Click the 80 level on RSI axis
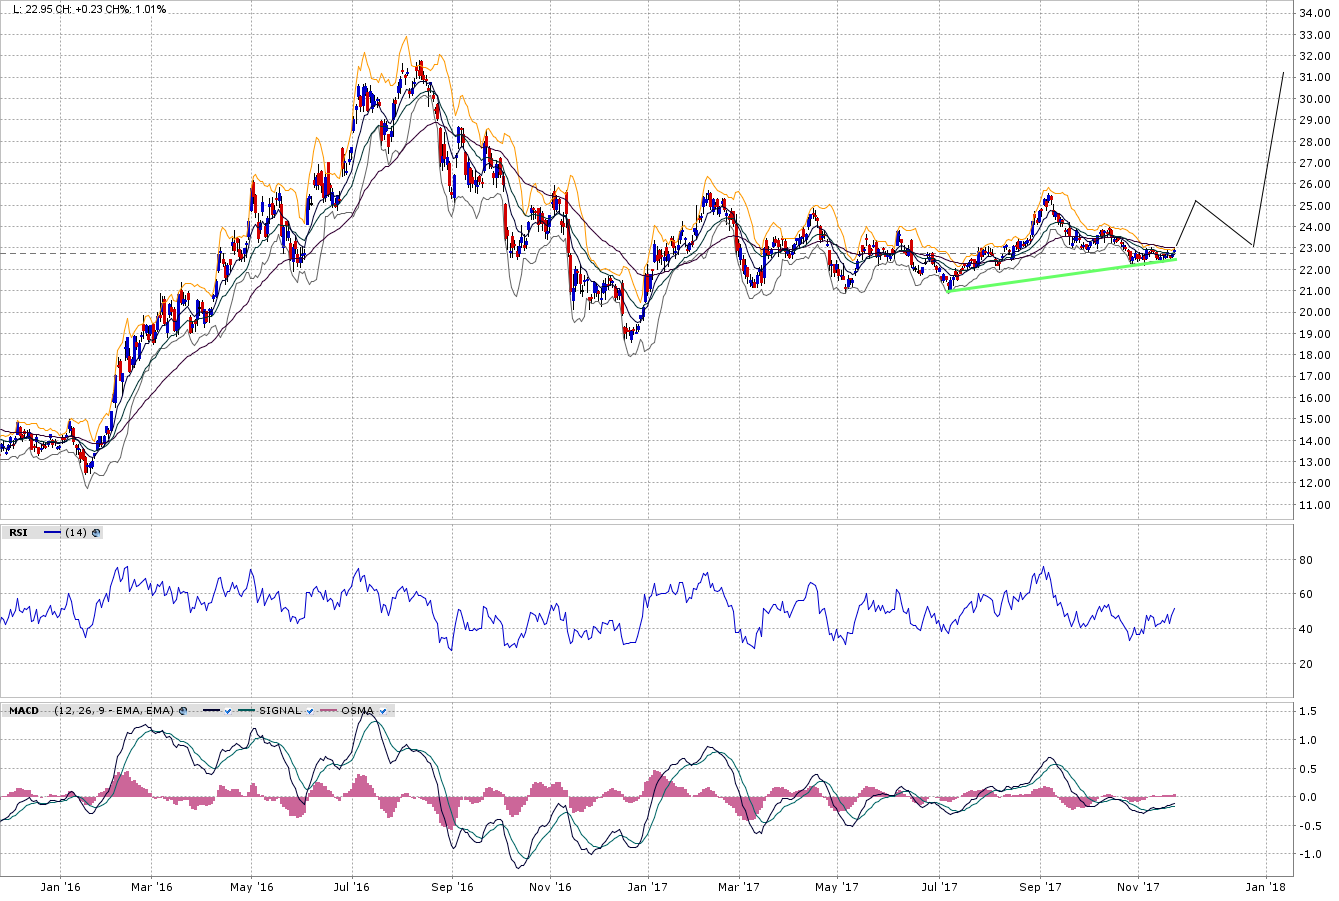 1305,560
